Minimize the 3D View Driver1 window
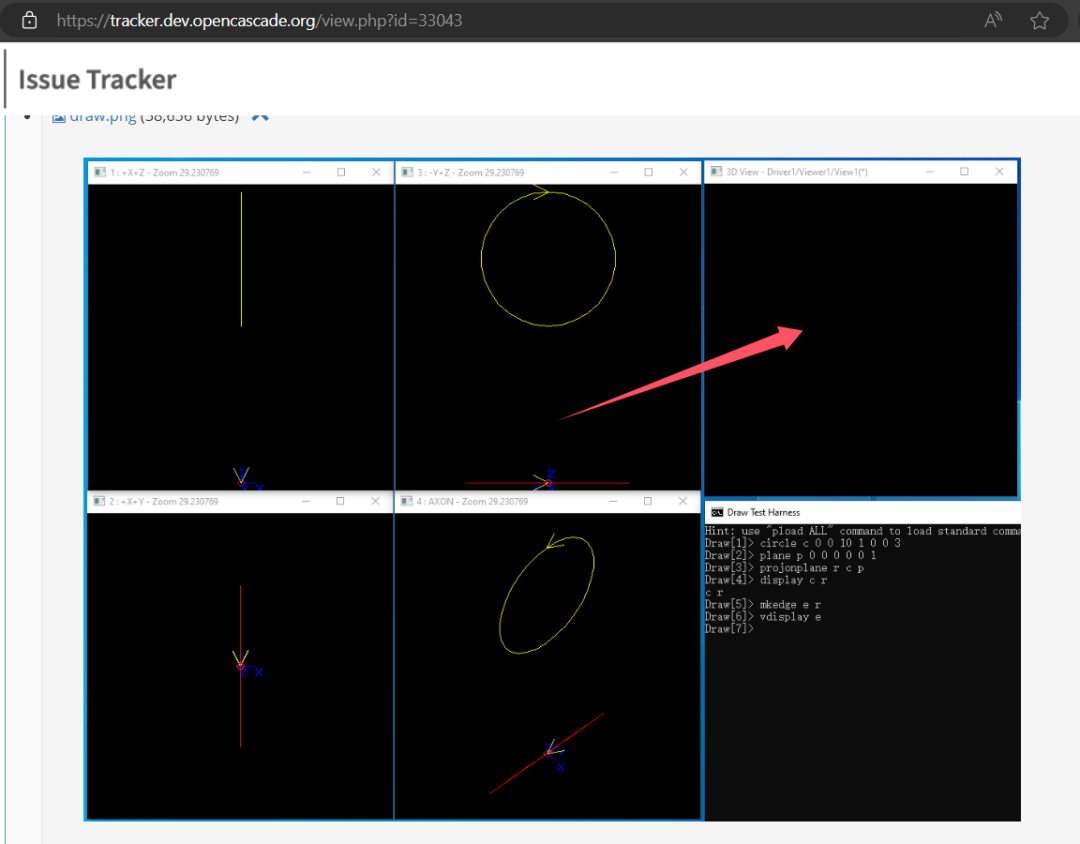This screenshot has height=844, width=1080. pos(930,172)
